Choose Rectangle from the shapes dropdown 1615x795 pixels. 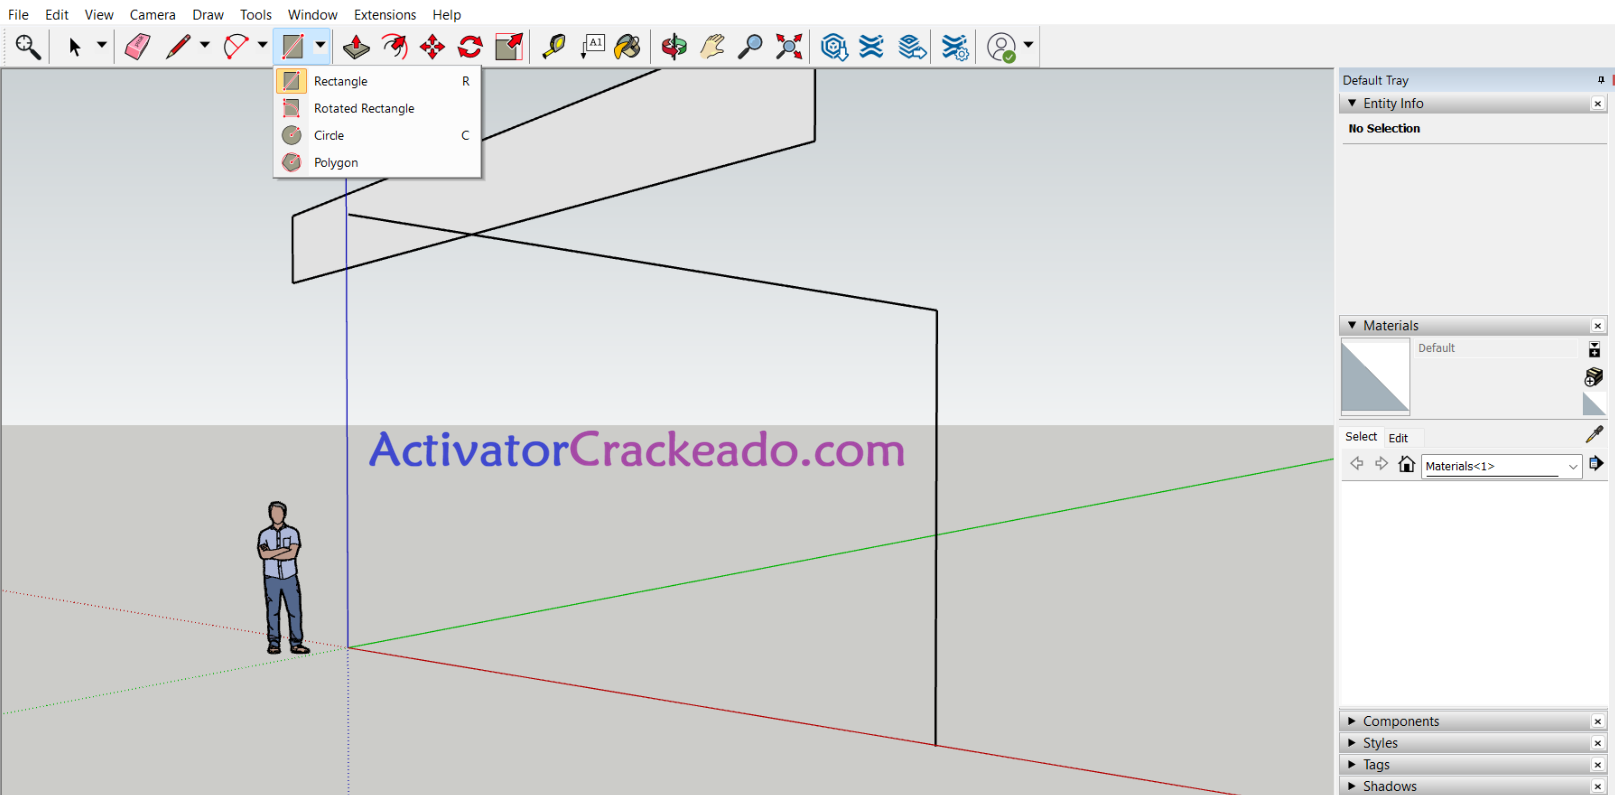(377, 81)
